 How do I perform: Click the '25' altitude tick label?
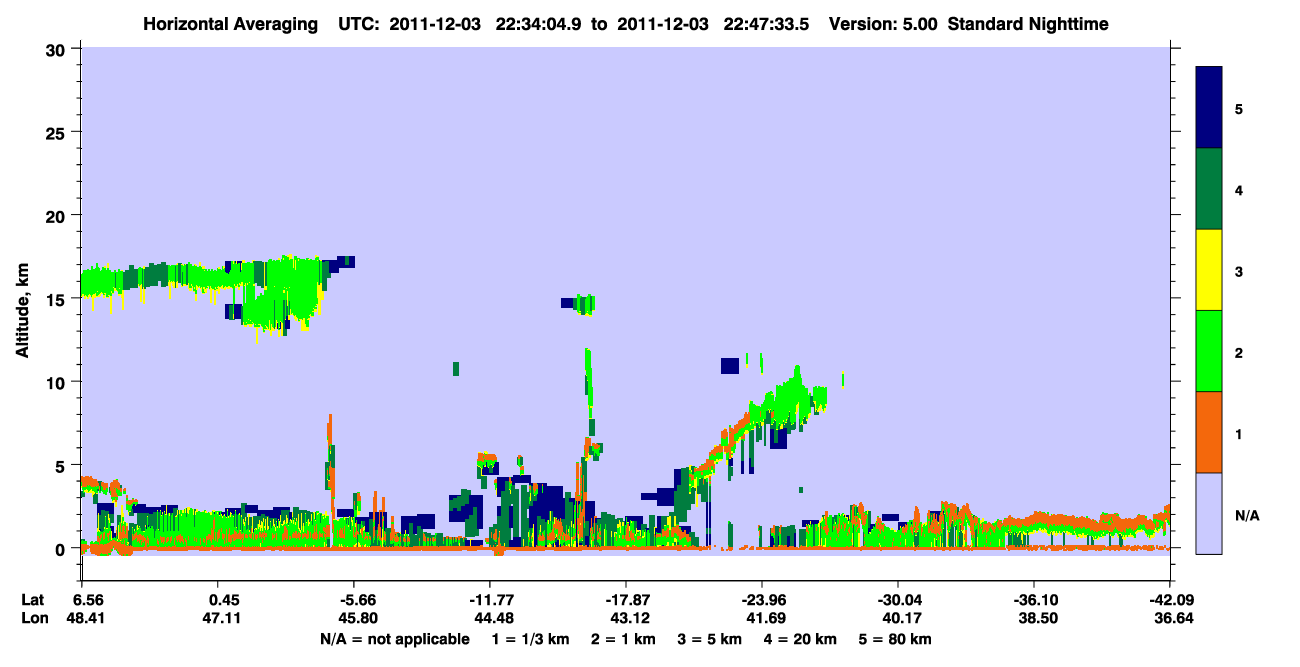point(58,132)
